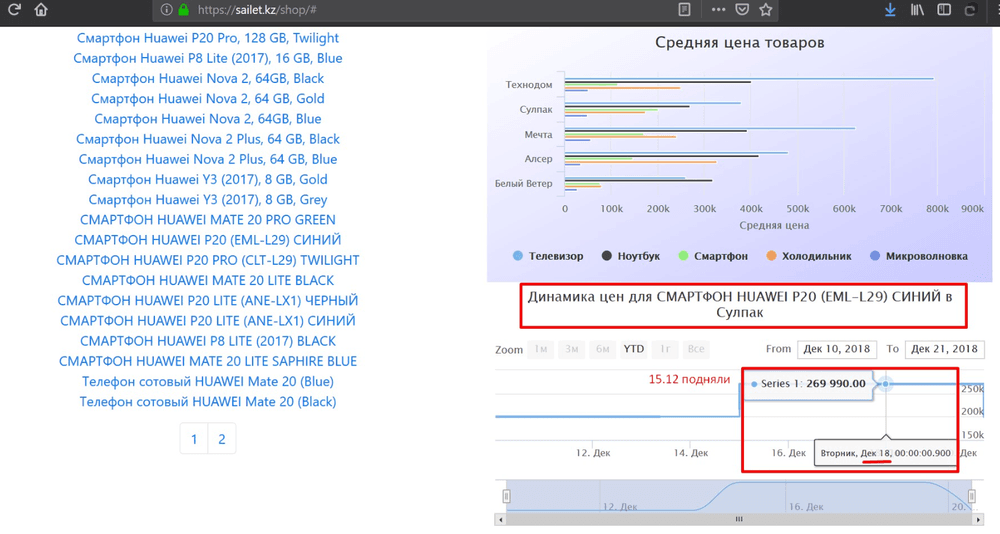Click the Средняя цена товаров chart title
The height and width of the screenshot is (534, 1000).
[740, 43]
